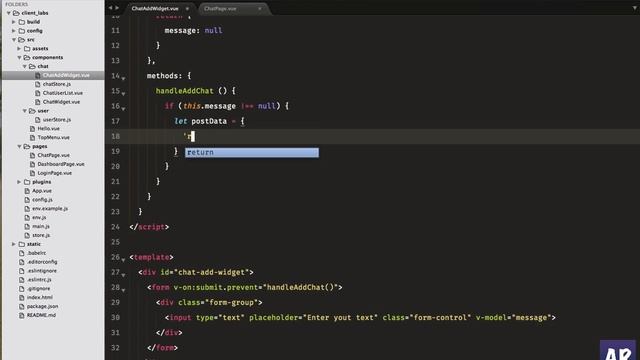Collapse the client_labs root folder

click(9, 13)
